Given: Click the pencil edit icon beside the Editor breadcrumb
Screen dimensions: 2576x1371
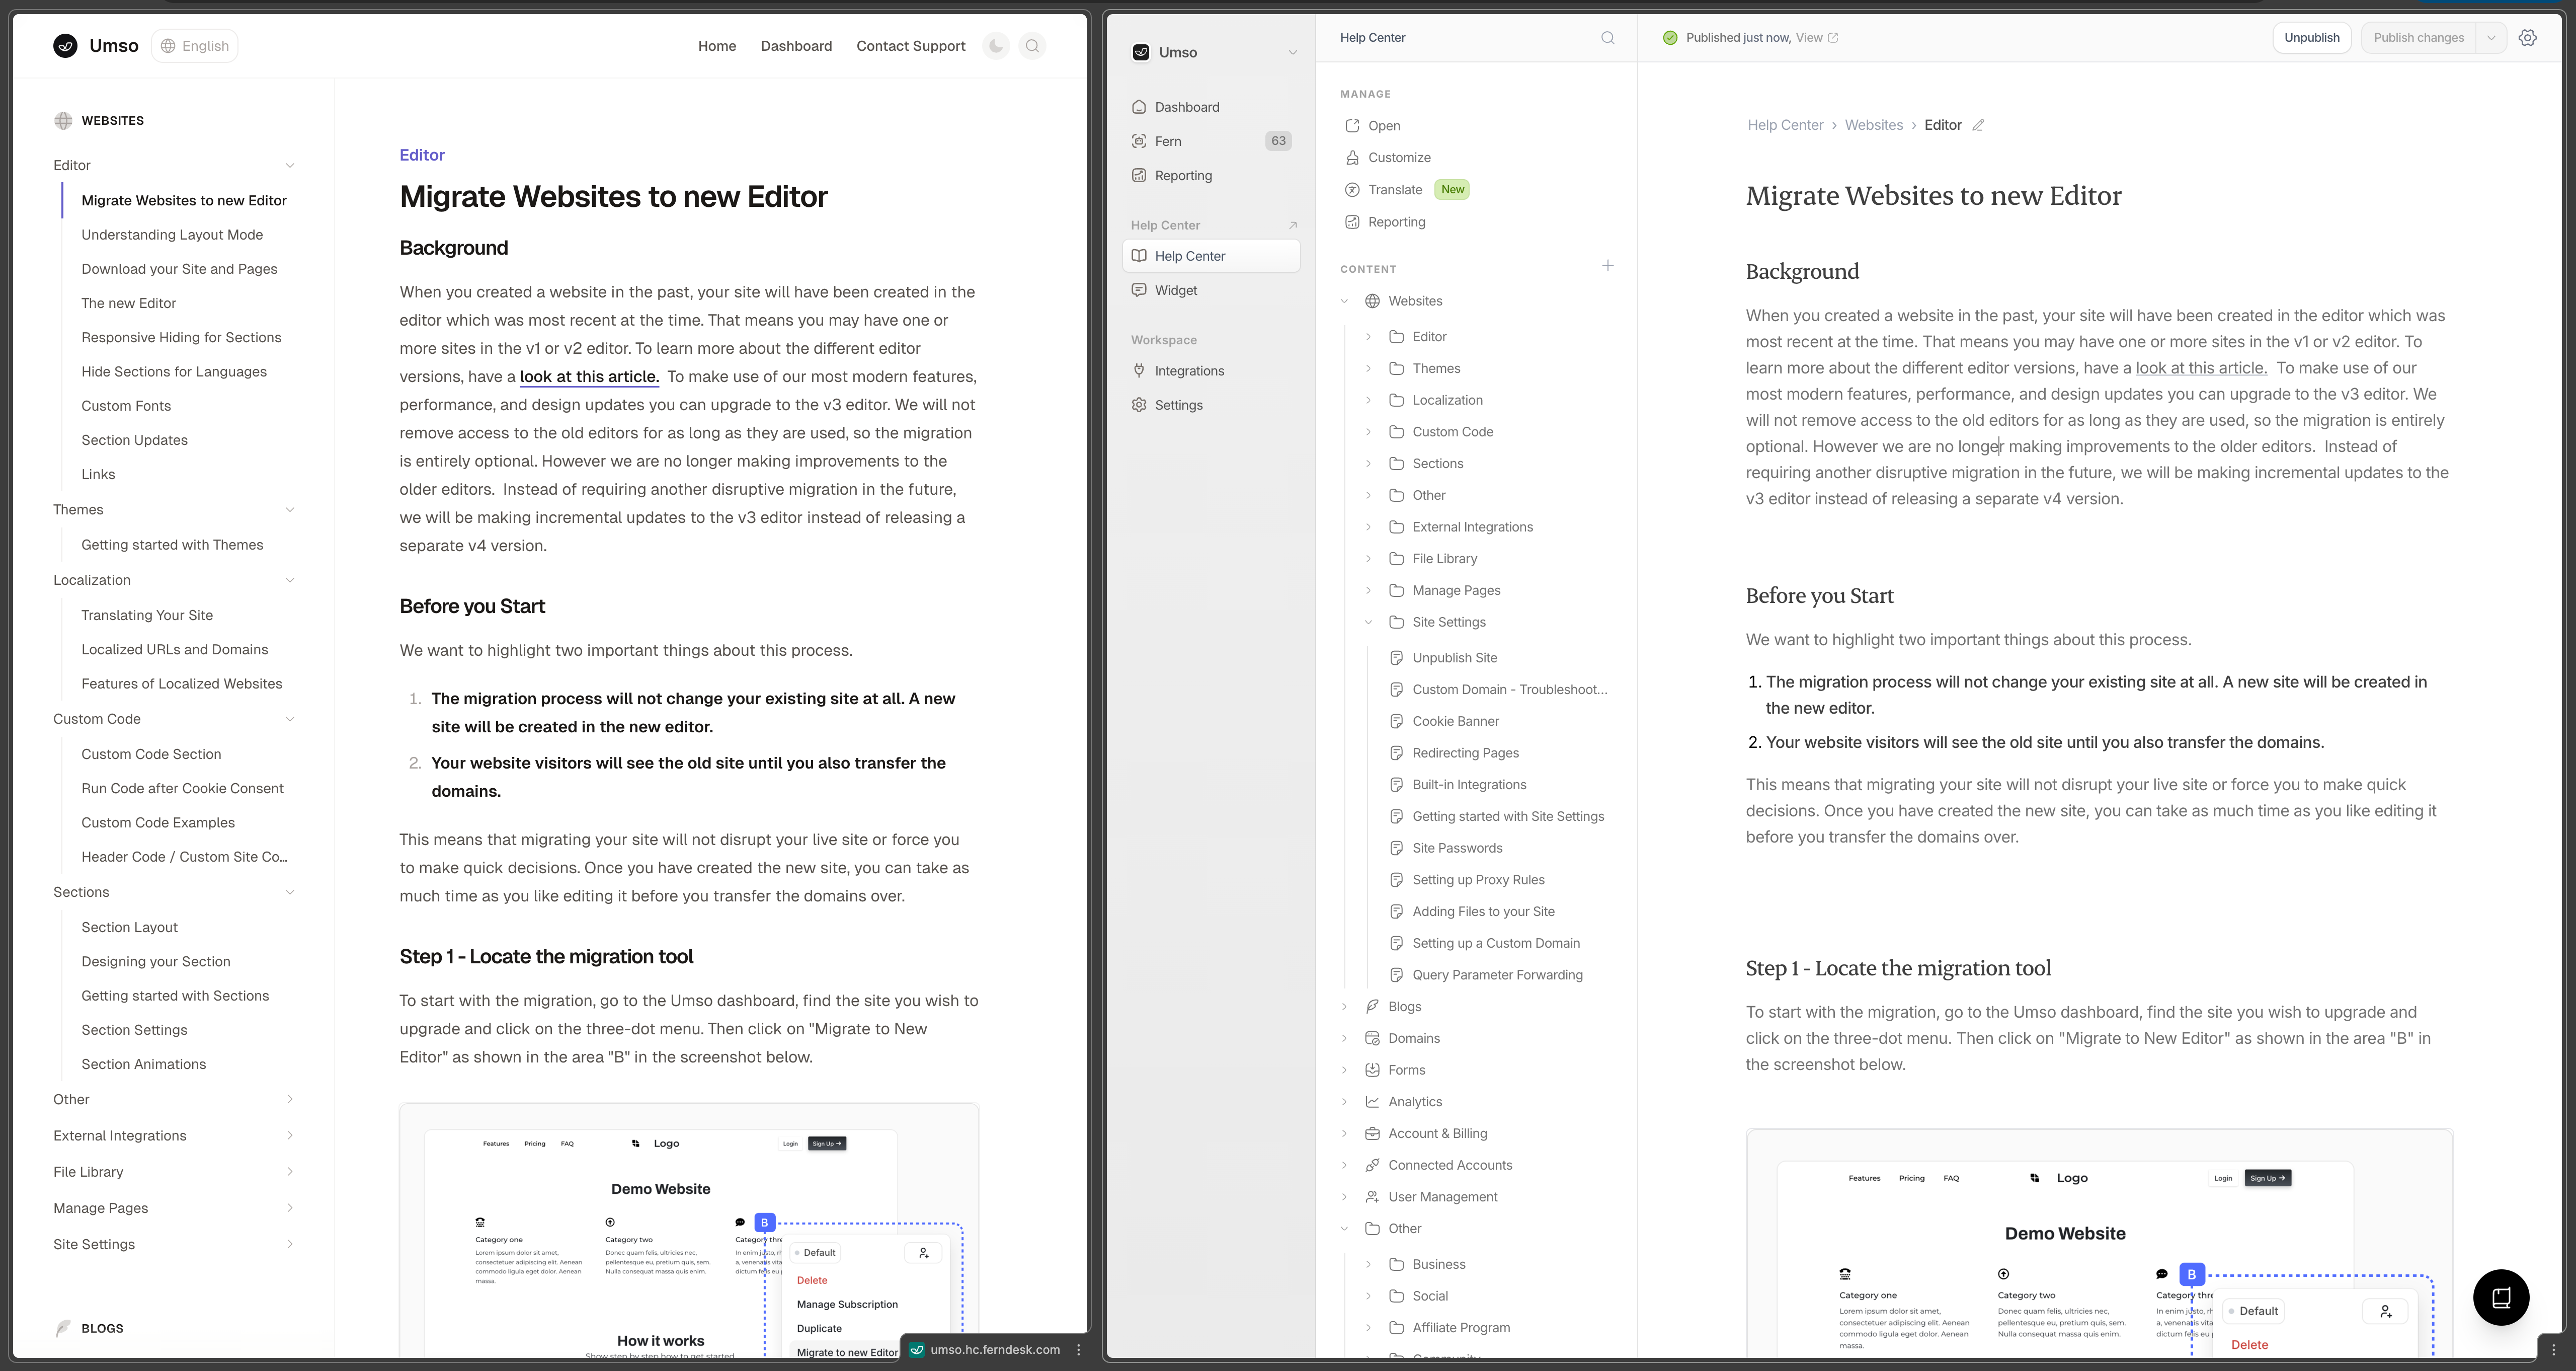Looking at the screenshot, I should [1978, 125].
